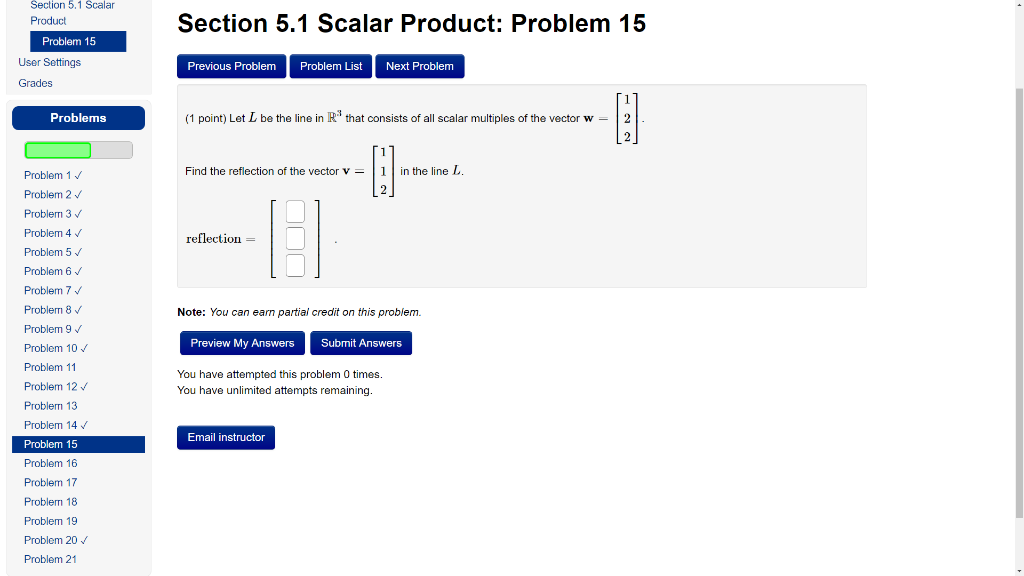
Task: Click the Problems panel header
Action: [78, 117]
